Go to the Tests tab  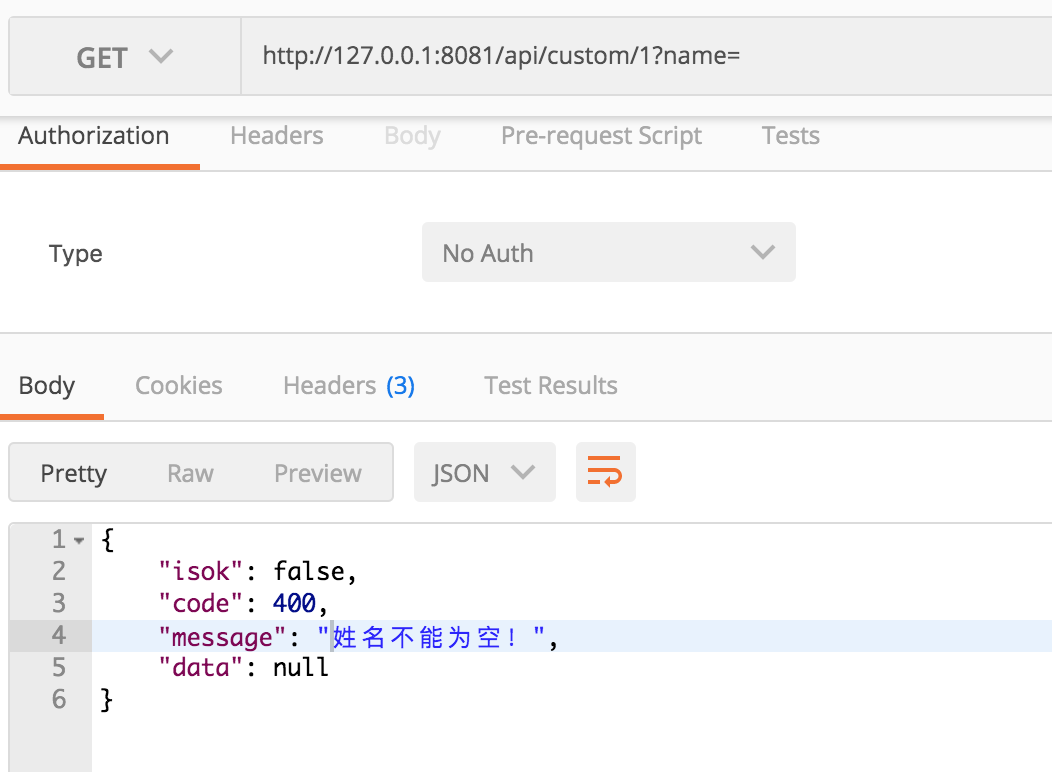click(x=790, y=136)
